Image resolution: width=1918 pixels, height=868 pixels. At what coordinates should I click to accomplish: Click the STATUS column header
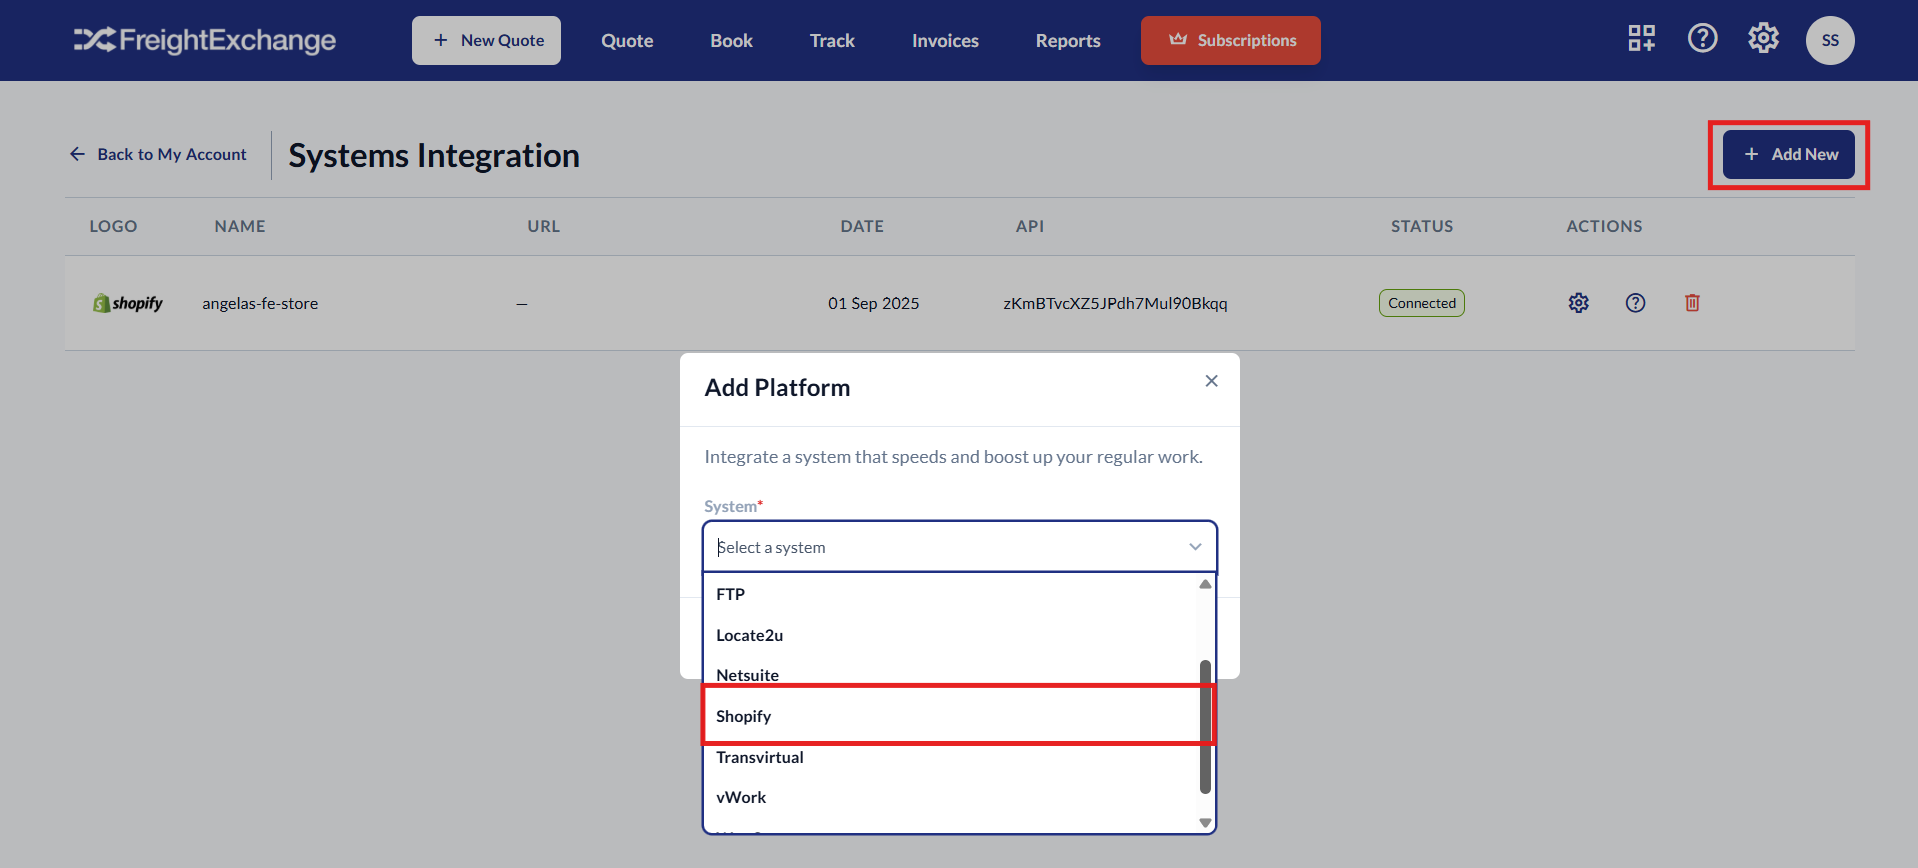pos(1422,226)
